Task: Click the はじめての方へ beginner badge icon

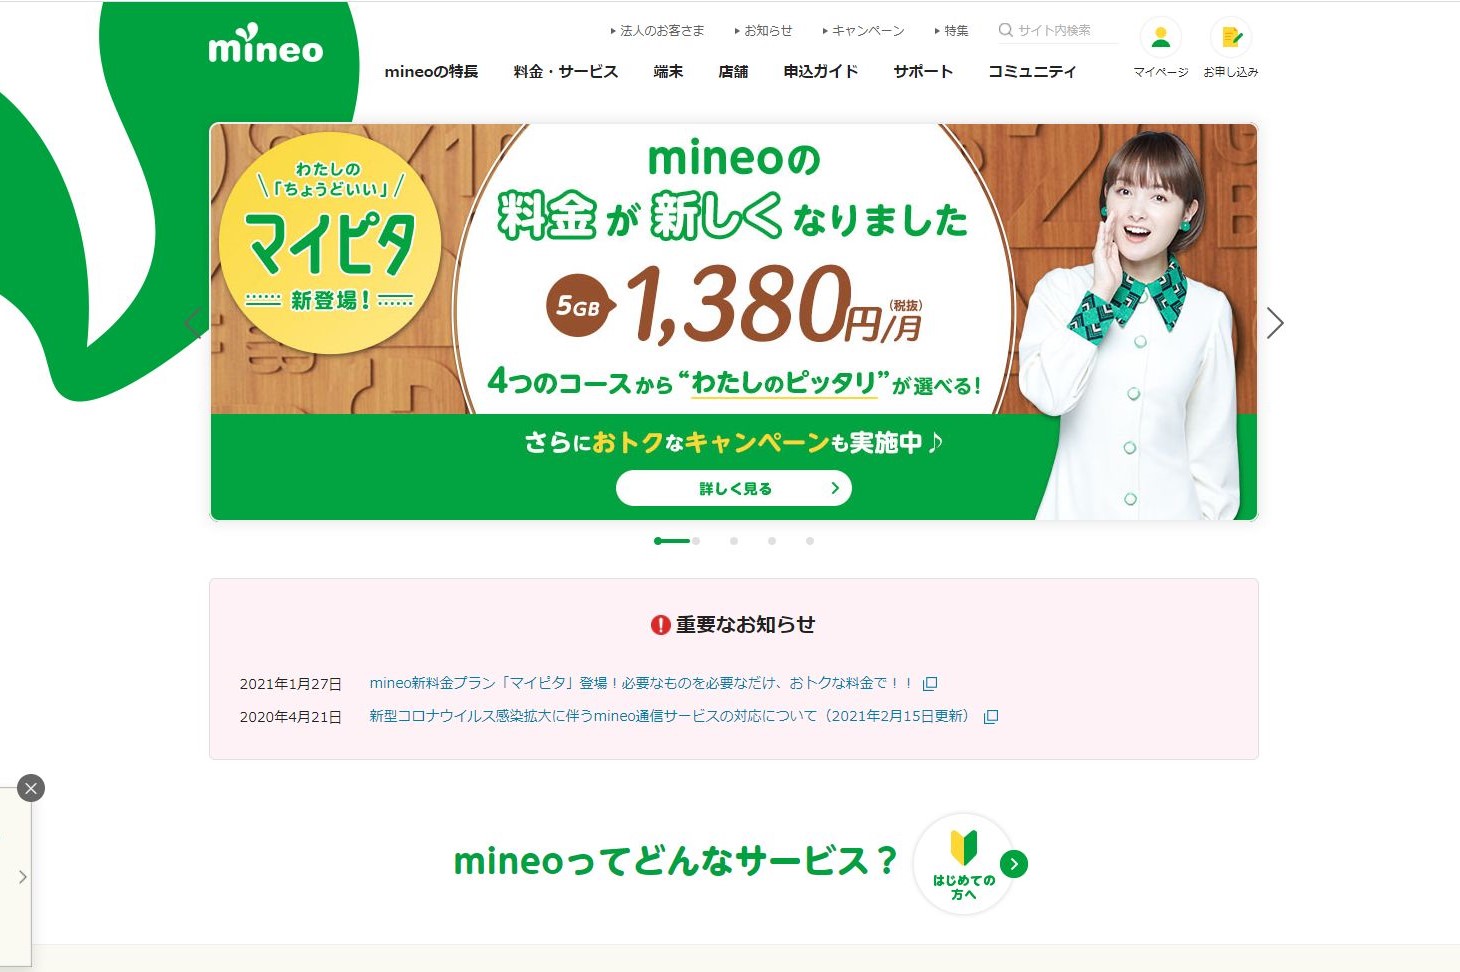Action: pos(964,864)
